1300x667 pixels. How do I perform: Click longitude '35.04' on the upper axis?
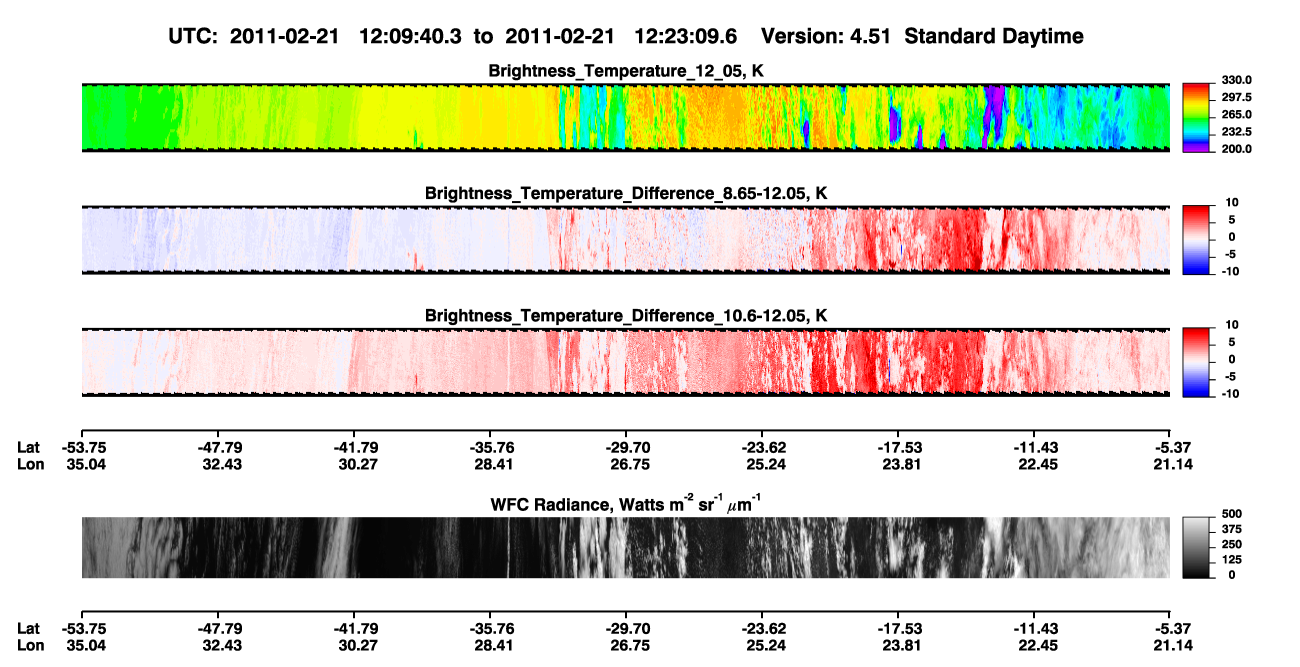[x=84, y=464]
